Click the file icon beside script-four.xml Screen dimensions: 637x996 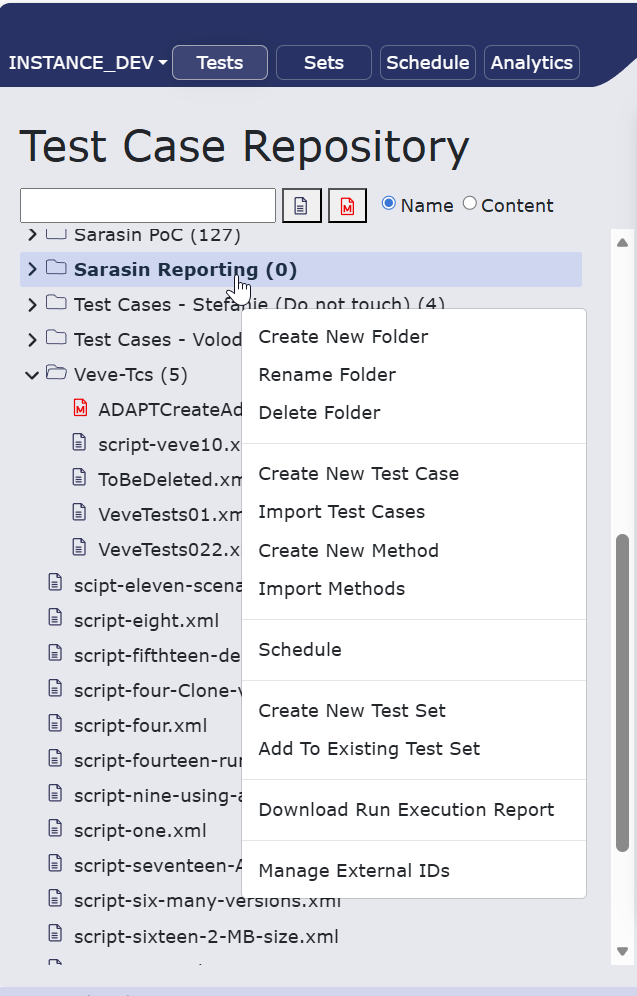click(56, 723)
